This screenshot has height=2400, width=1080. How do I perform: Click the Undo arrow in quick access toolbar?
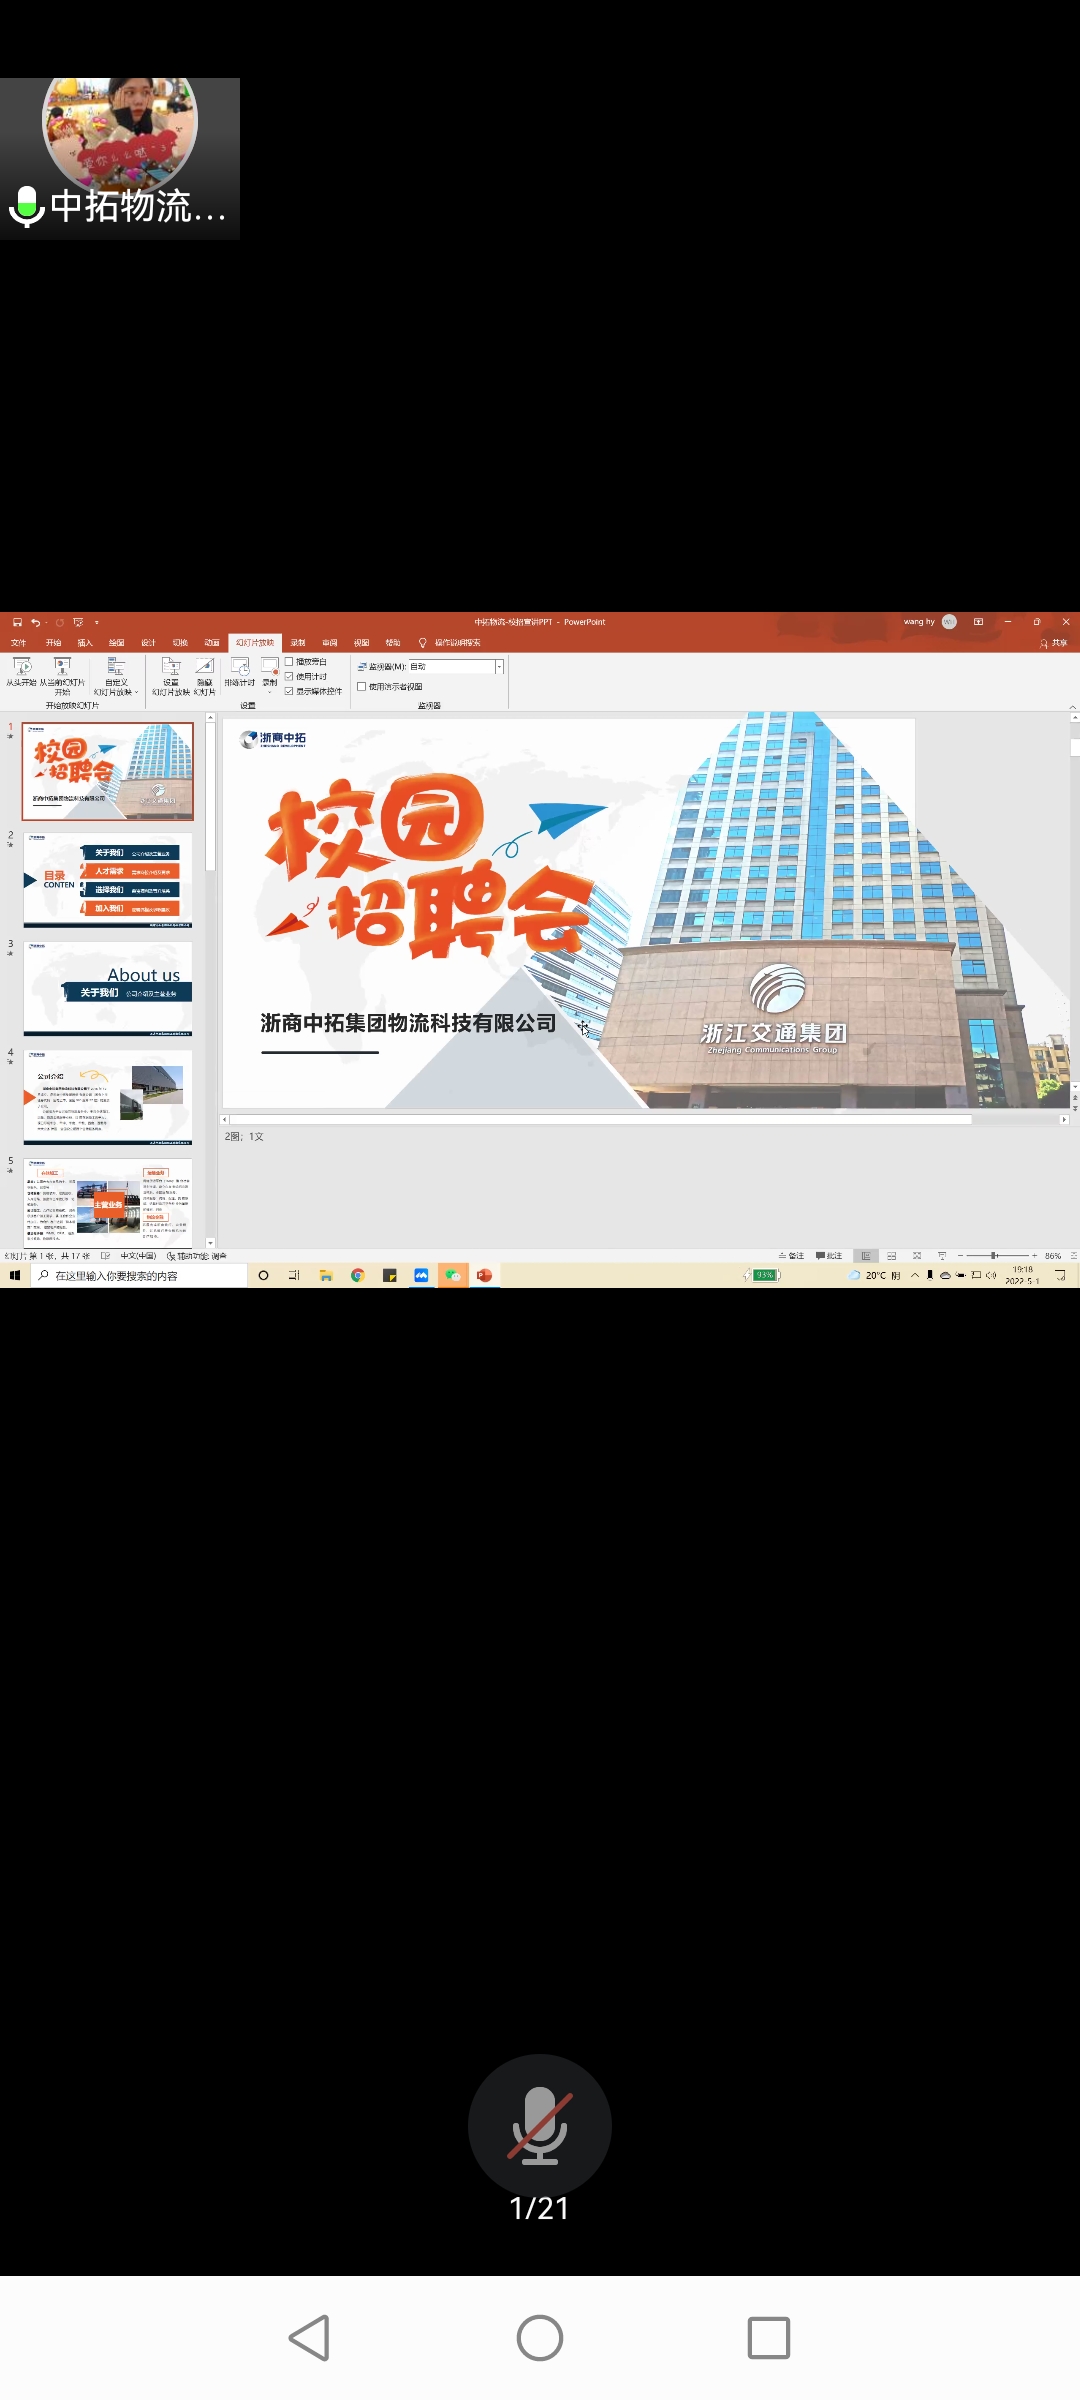[35, 622]
